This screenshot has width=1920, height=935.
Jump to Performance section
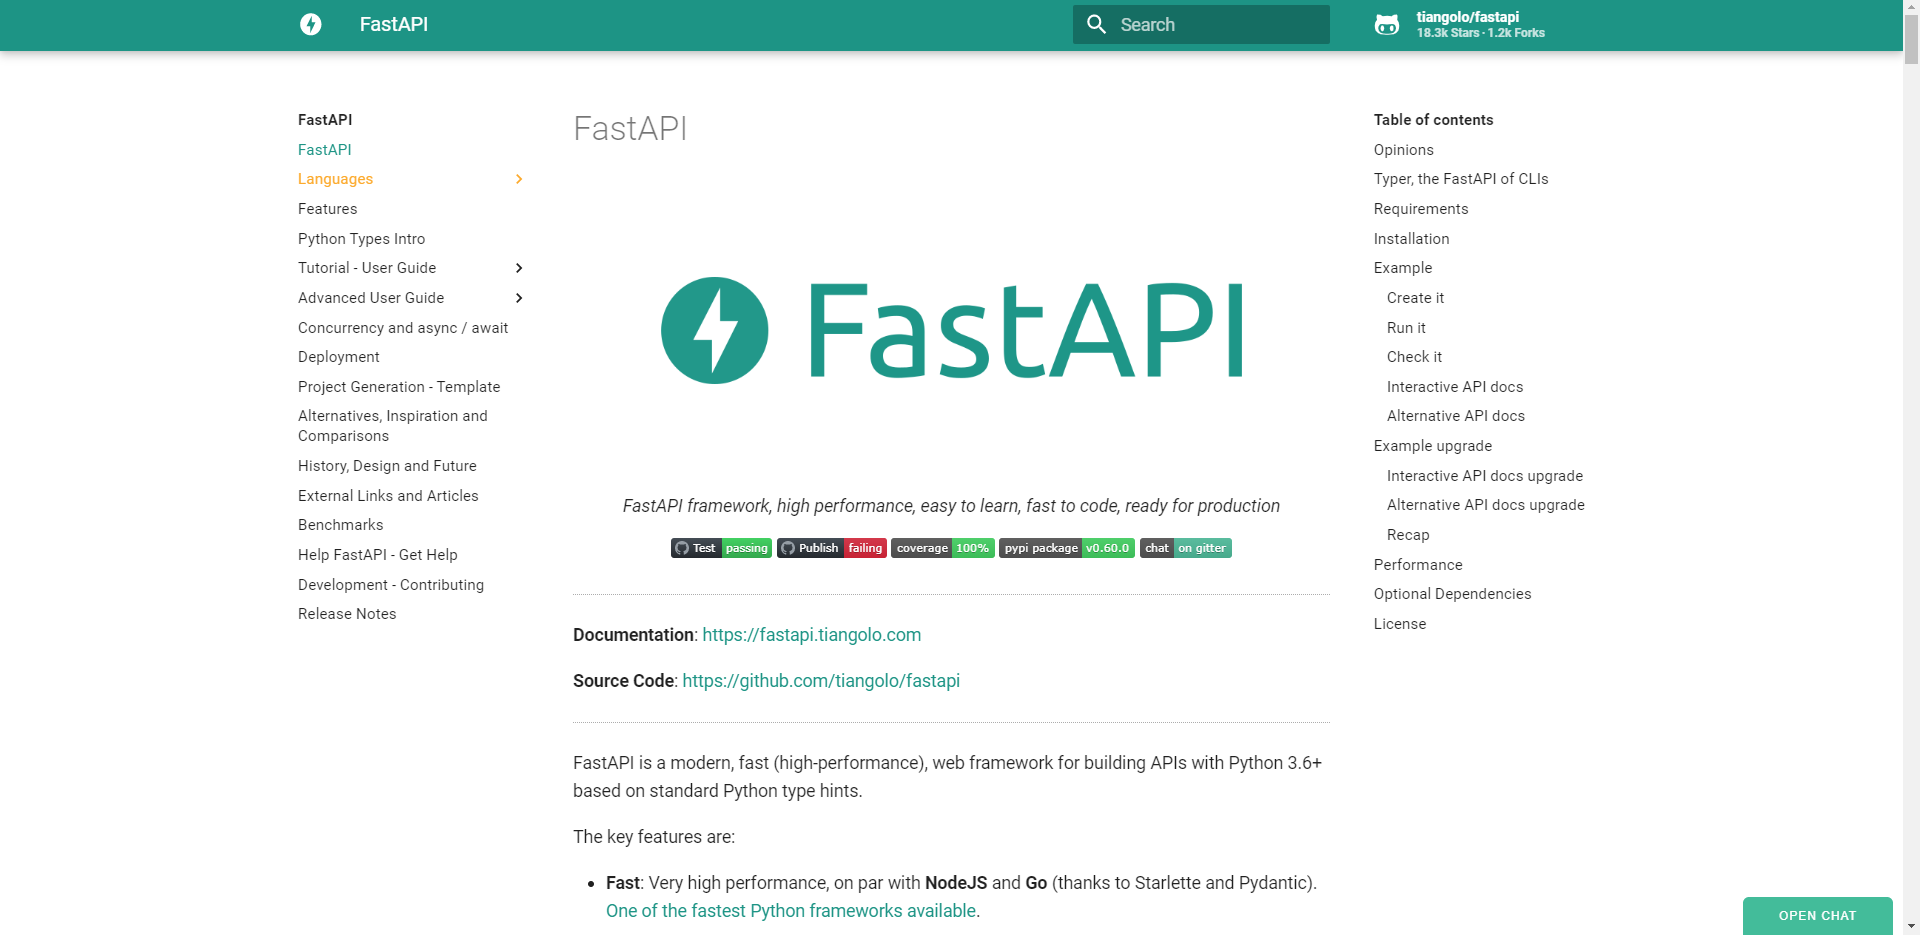tap(1418, 565)
